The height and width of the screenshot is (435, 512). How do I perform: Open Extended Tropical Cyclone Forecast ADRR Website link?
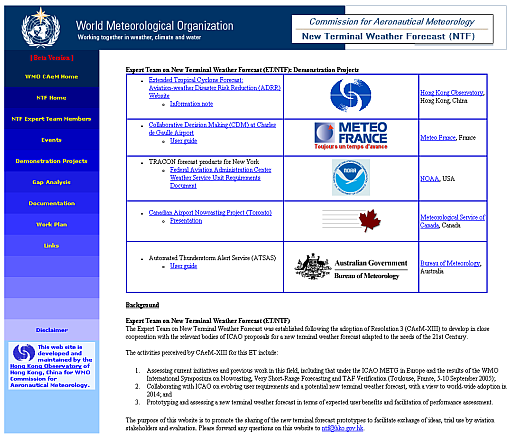[x=215, y=88]
